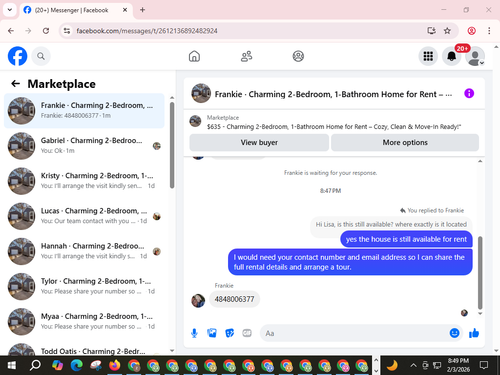The width and height of the screenshot is (500, 375).
Task: Click Frankie's avatar beside phone number message
Action: 198,301
